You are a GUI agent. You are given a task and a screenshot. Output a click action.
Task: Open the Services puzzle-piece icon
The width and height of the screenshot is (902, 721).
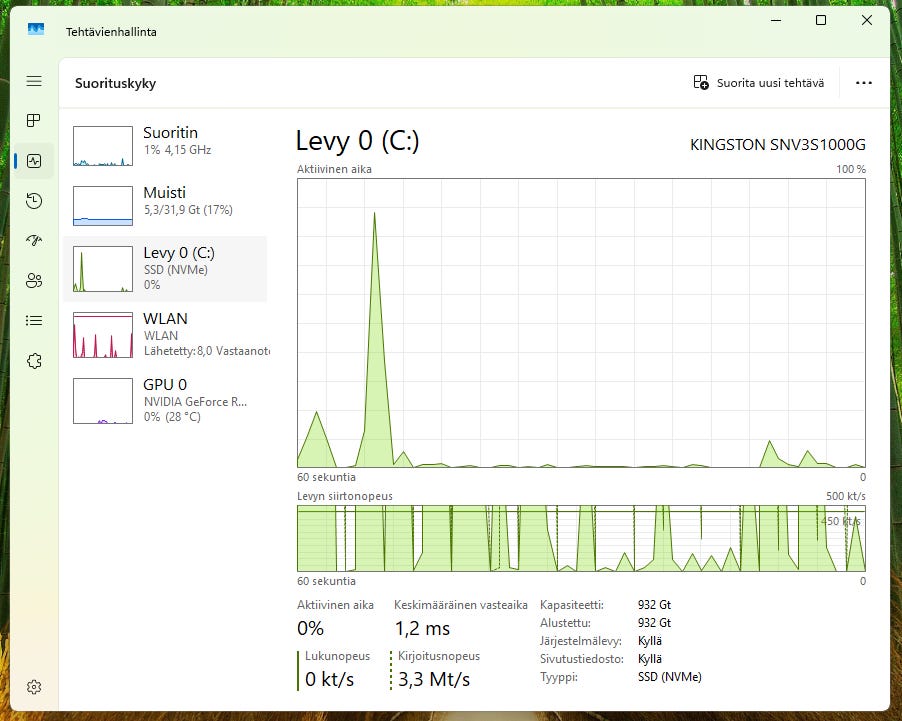tap(34, 361)
